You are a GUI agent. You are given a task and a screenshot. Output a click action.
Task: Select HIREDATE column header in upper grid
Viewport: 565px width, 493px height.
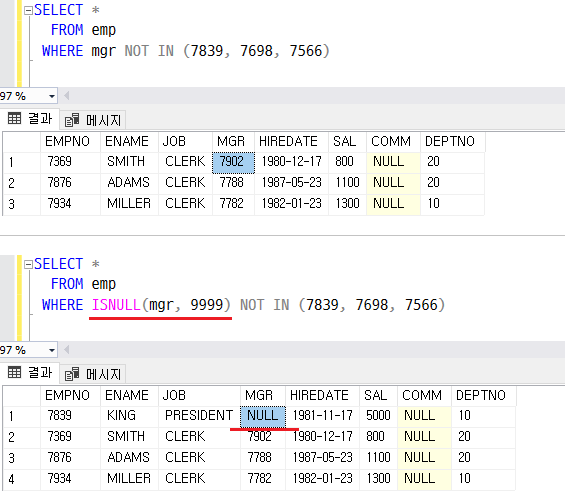tap(292, 142)
